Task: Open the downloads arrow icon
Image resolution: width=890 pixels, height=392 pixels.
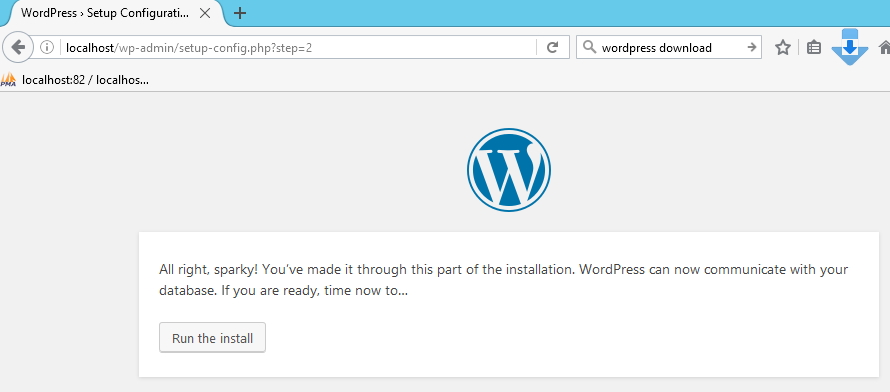Action: (850, 48)
